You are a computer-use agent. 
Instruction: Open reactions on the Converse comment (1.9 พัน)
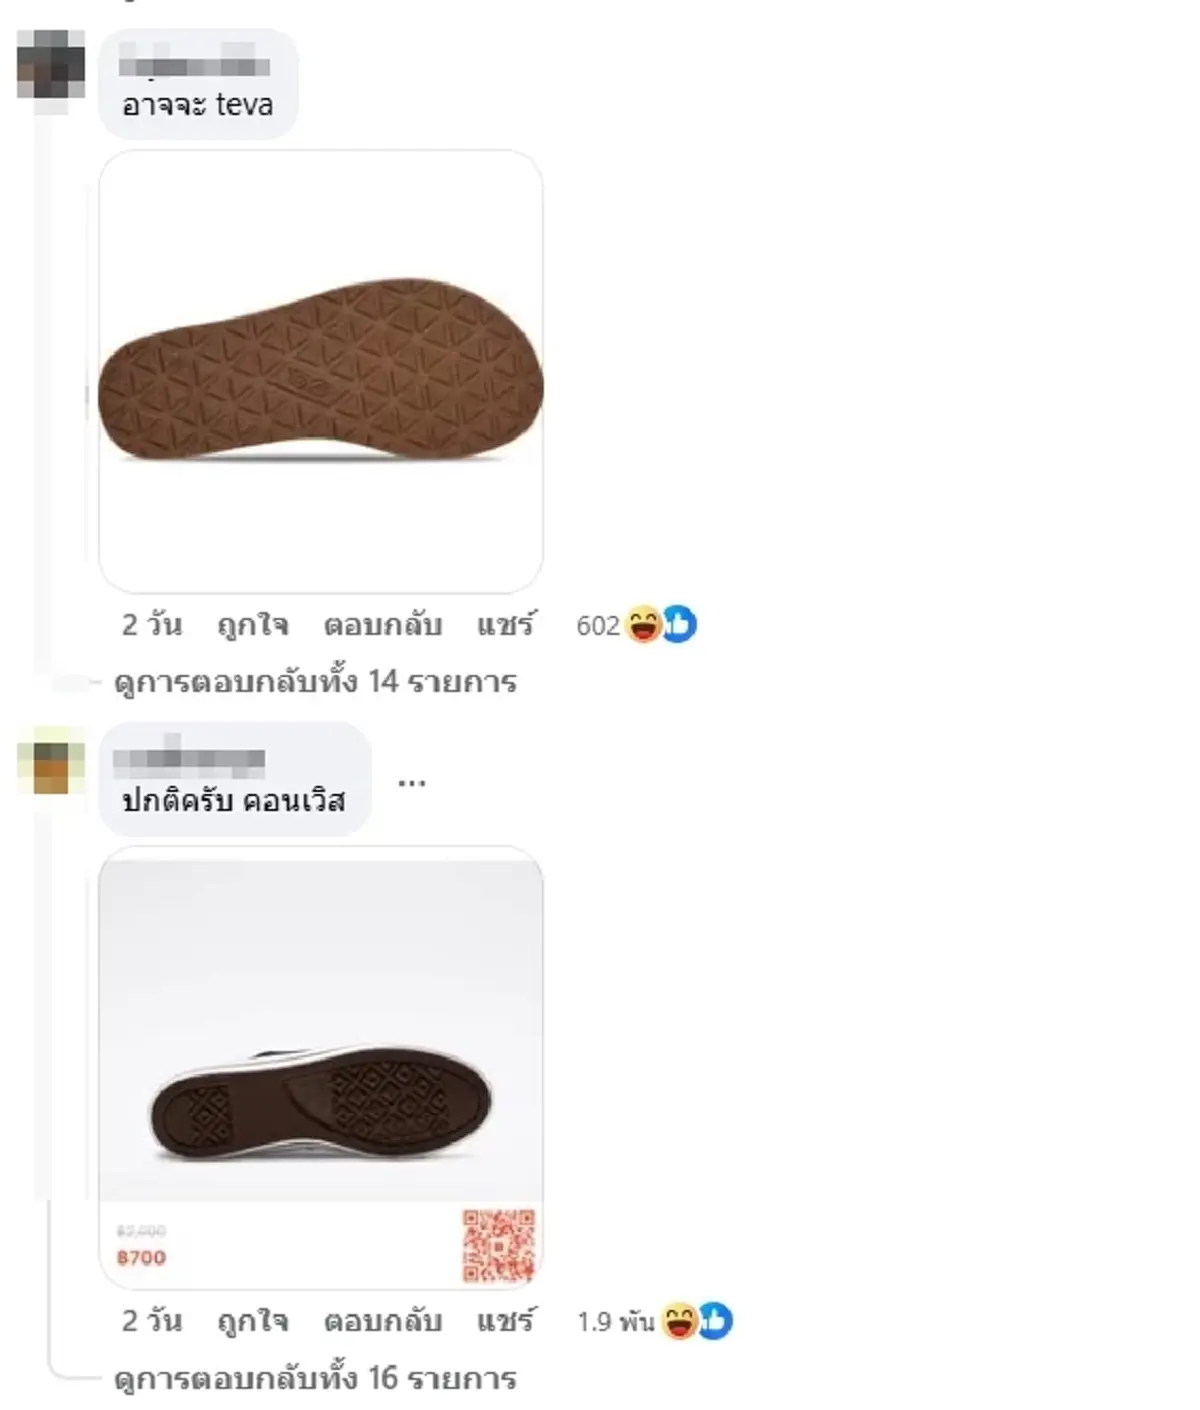pyautogui.click(x=654, y=1321)
